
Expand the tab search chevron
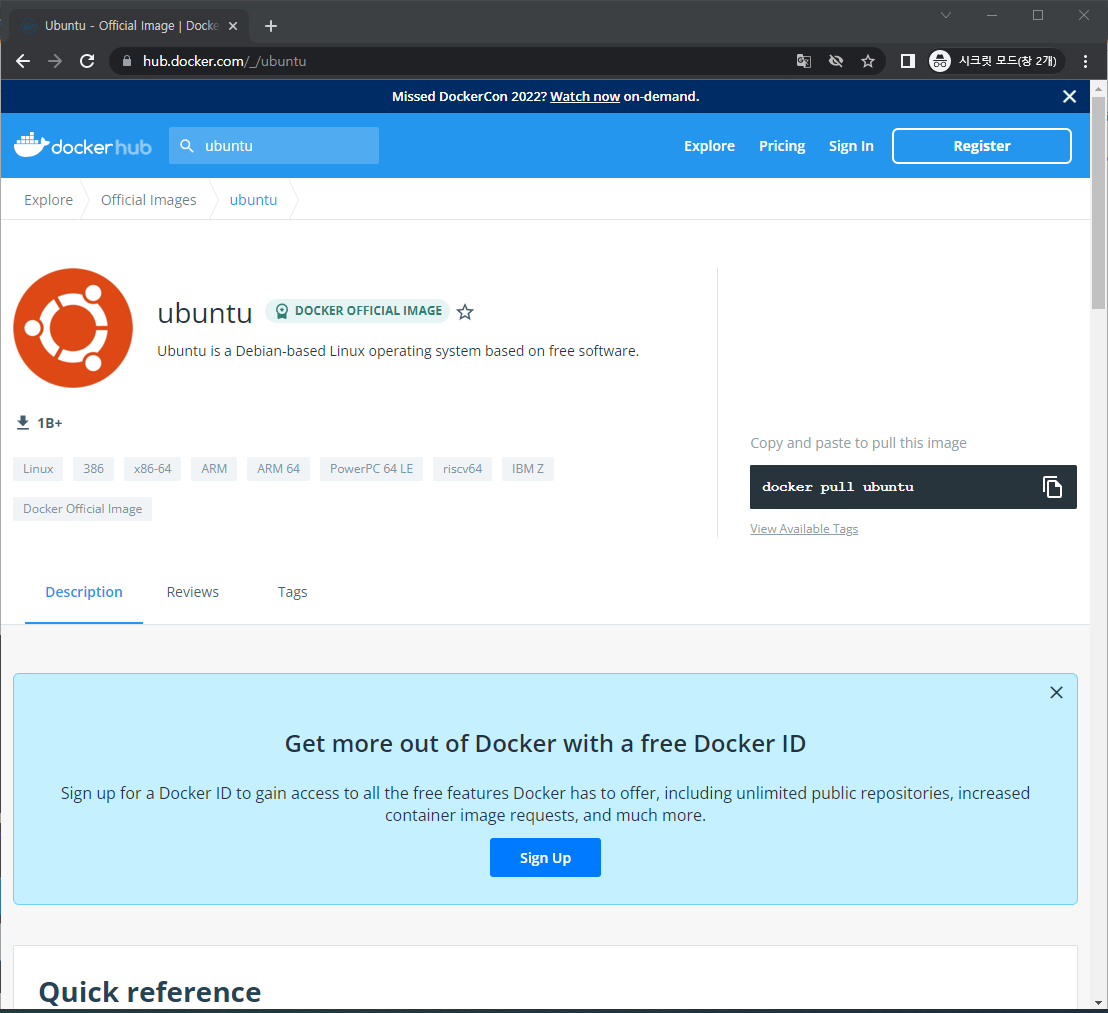click(945, 15)
